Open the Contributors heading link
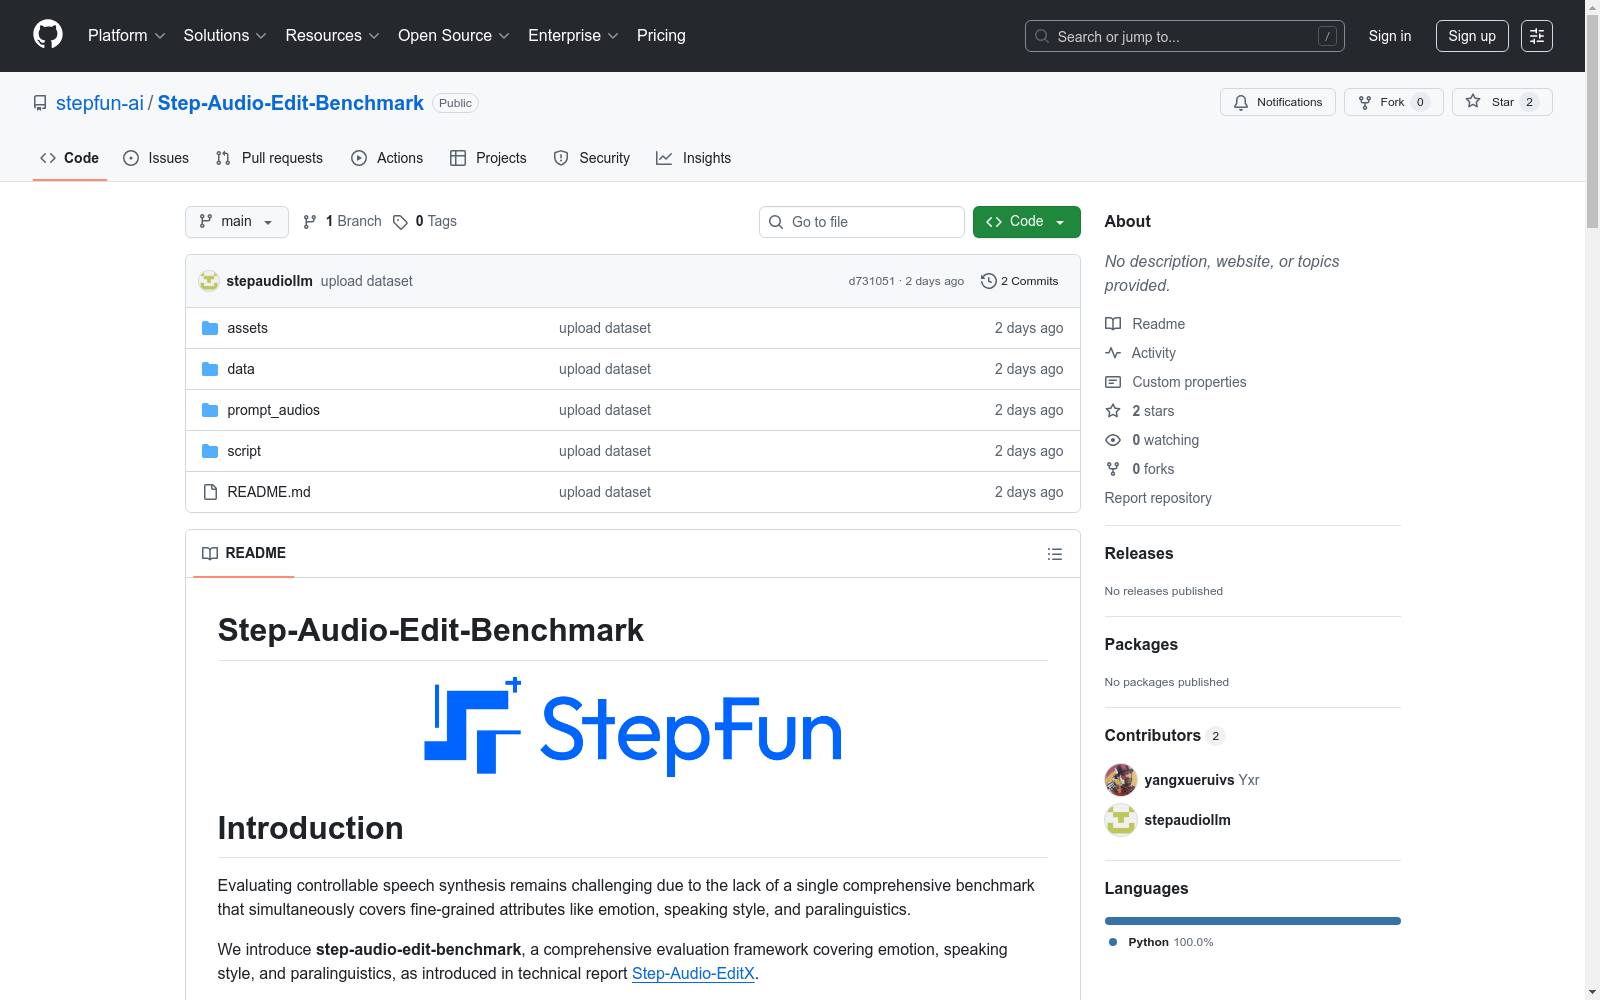 click(1165, 736)
